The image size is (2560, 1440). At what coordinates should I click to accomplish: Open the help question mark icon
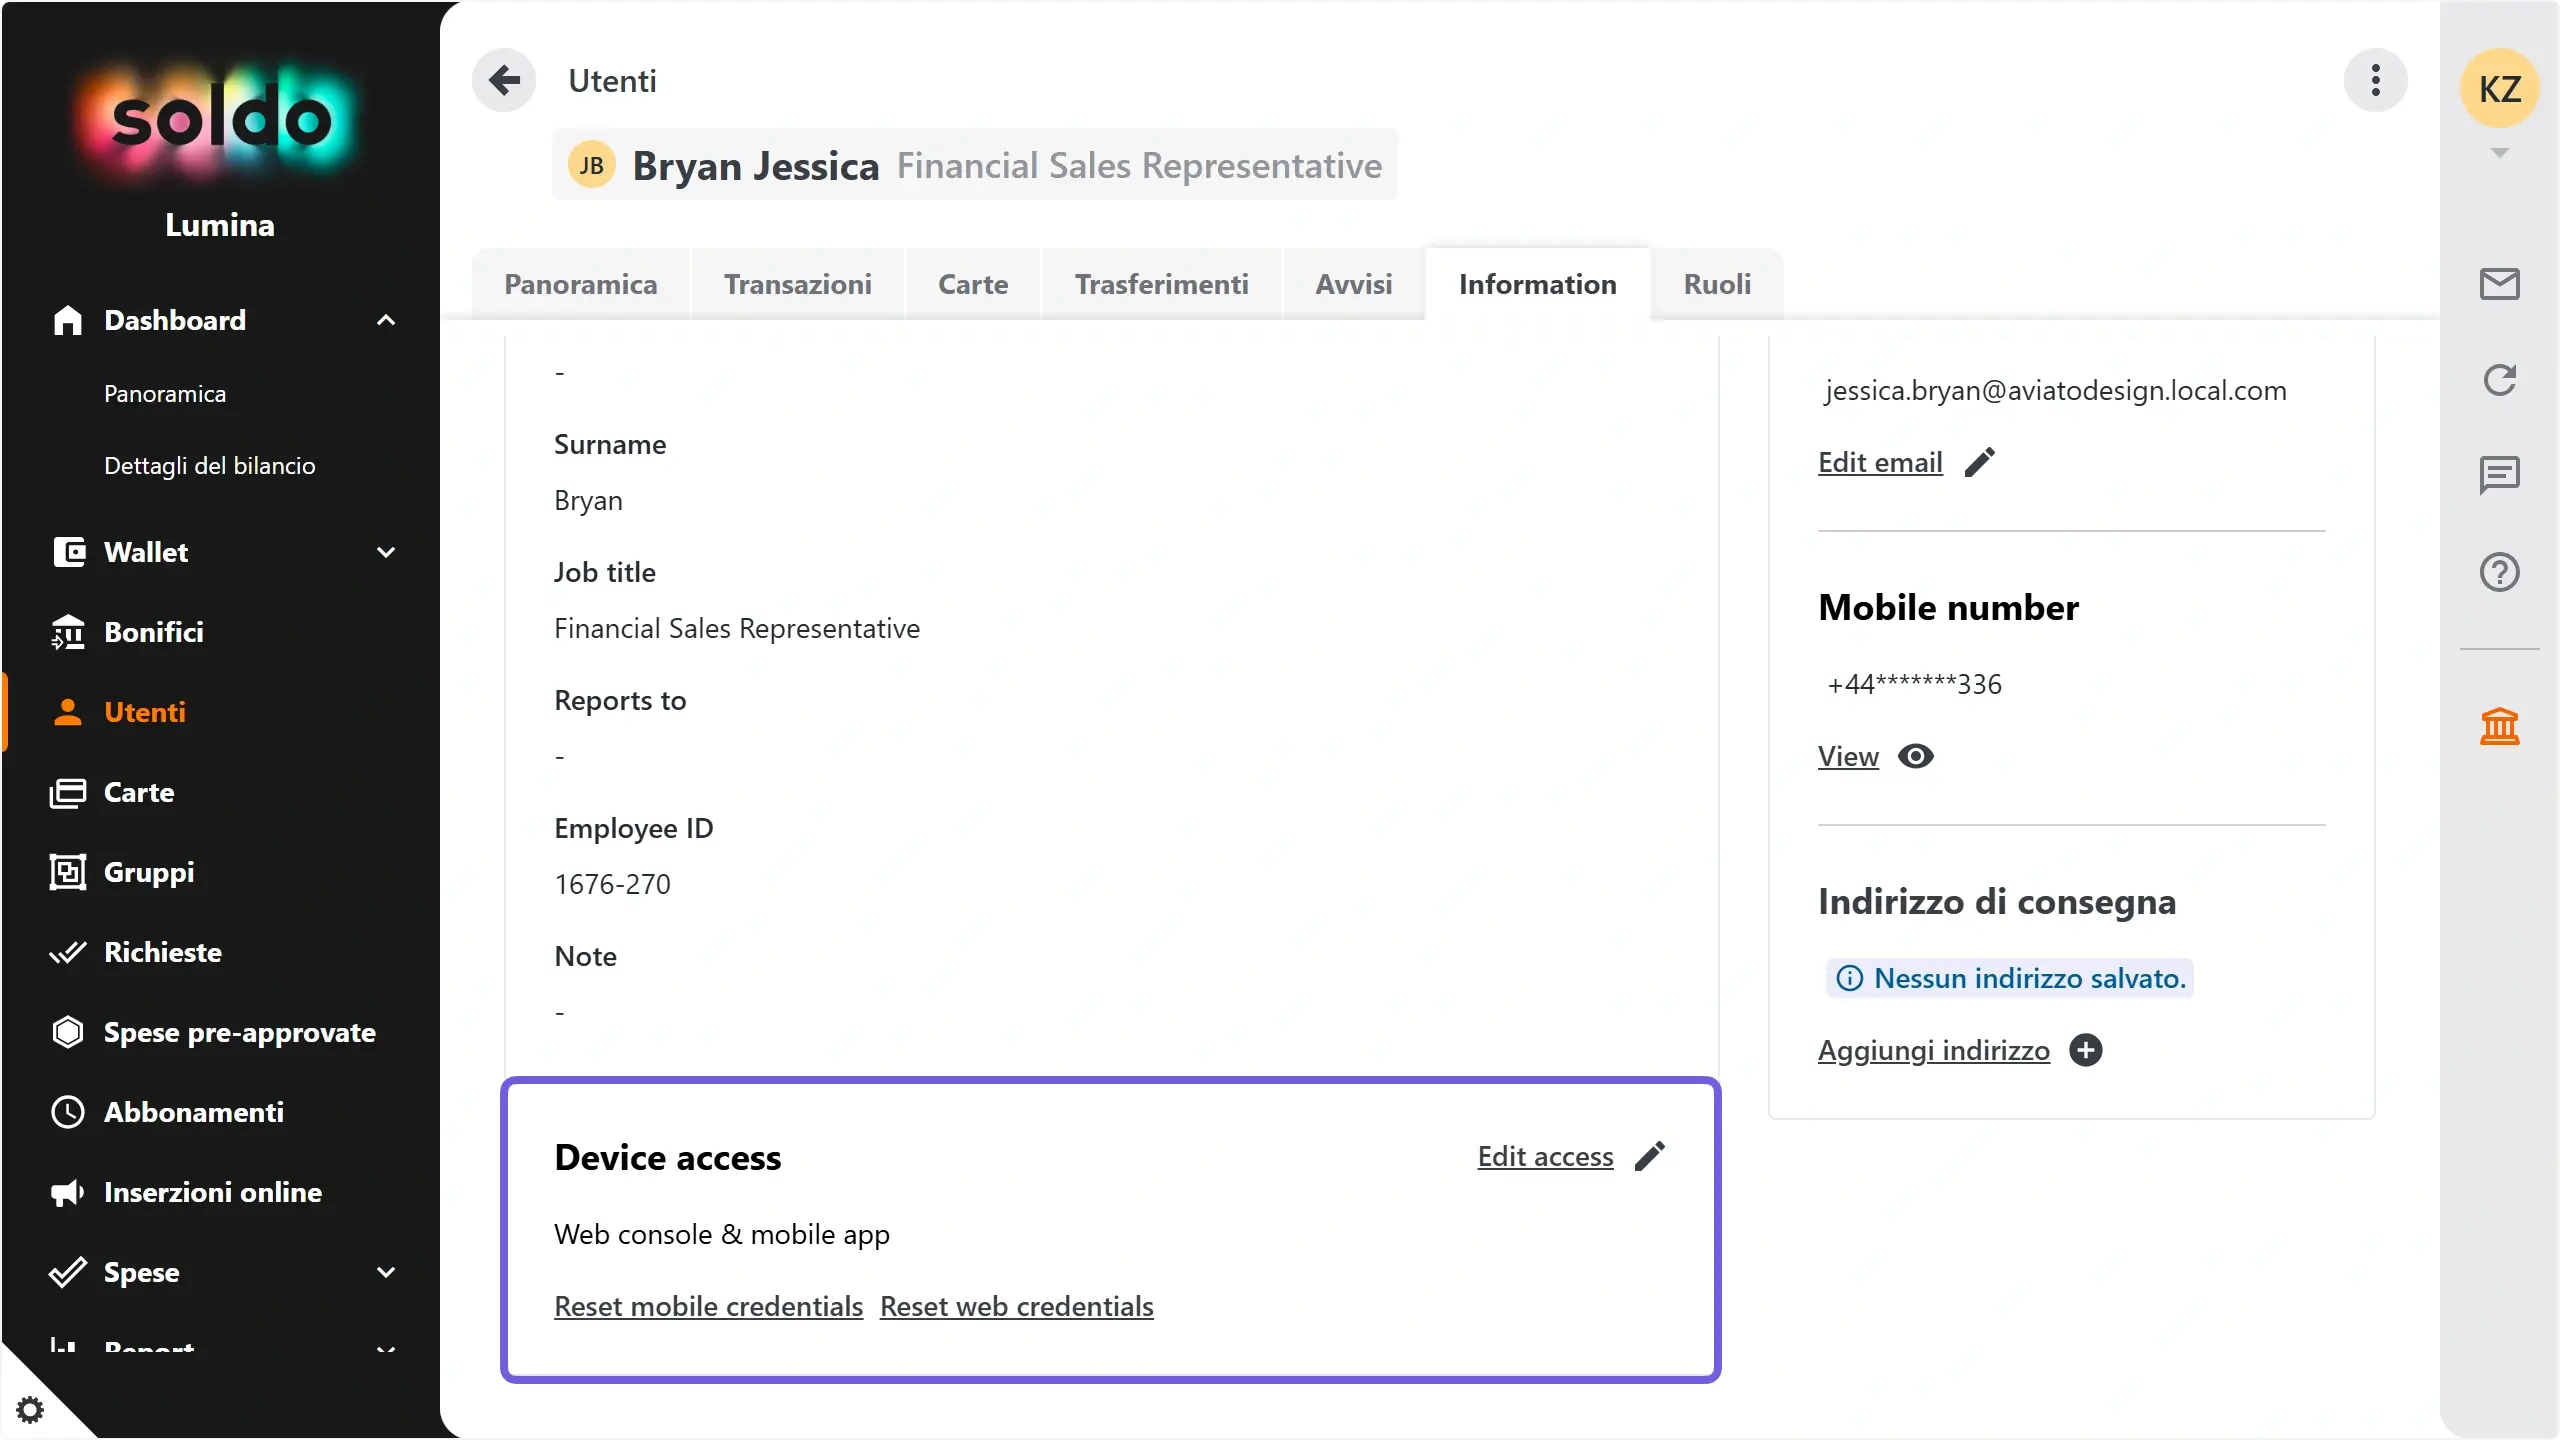[2499, 572]
